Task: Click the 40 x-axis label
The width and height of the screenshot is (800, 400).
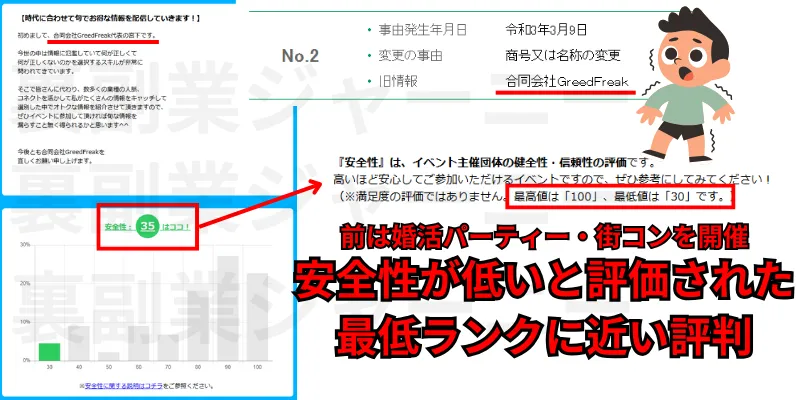Action: pyautogui.click(x=79, y=367)
